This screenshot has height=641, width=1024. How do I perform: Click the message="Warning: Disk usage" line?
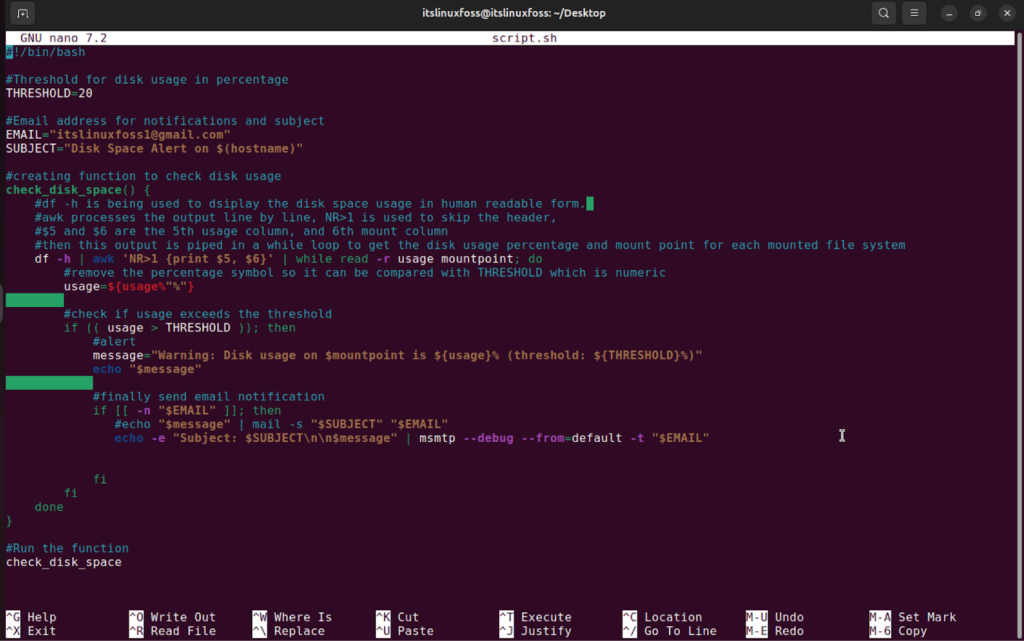click(397, 355)
